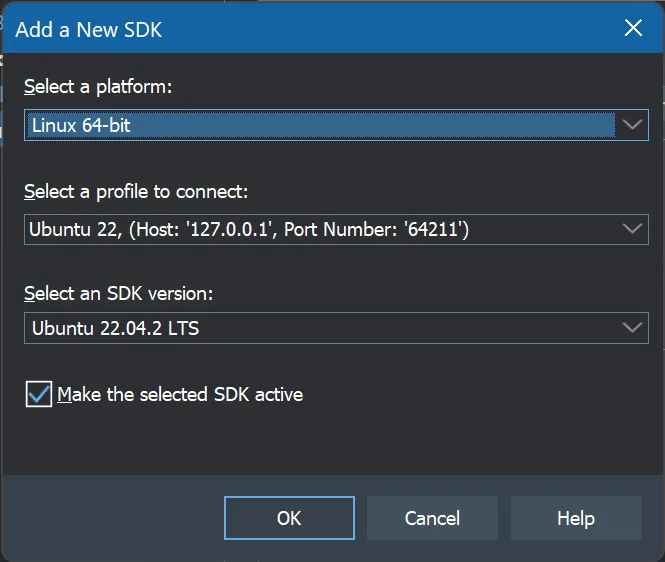Click the Cancel button
665x562 pixels.
[x=432, y=518]
